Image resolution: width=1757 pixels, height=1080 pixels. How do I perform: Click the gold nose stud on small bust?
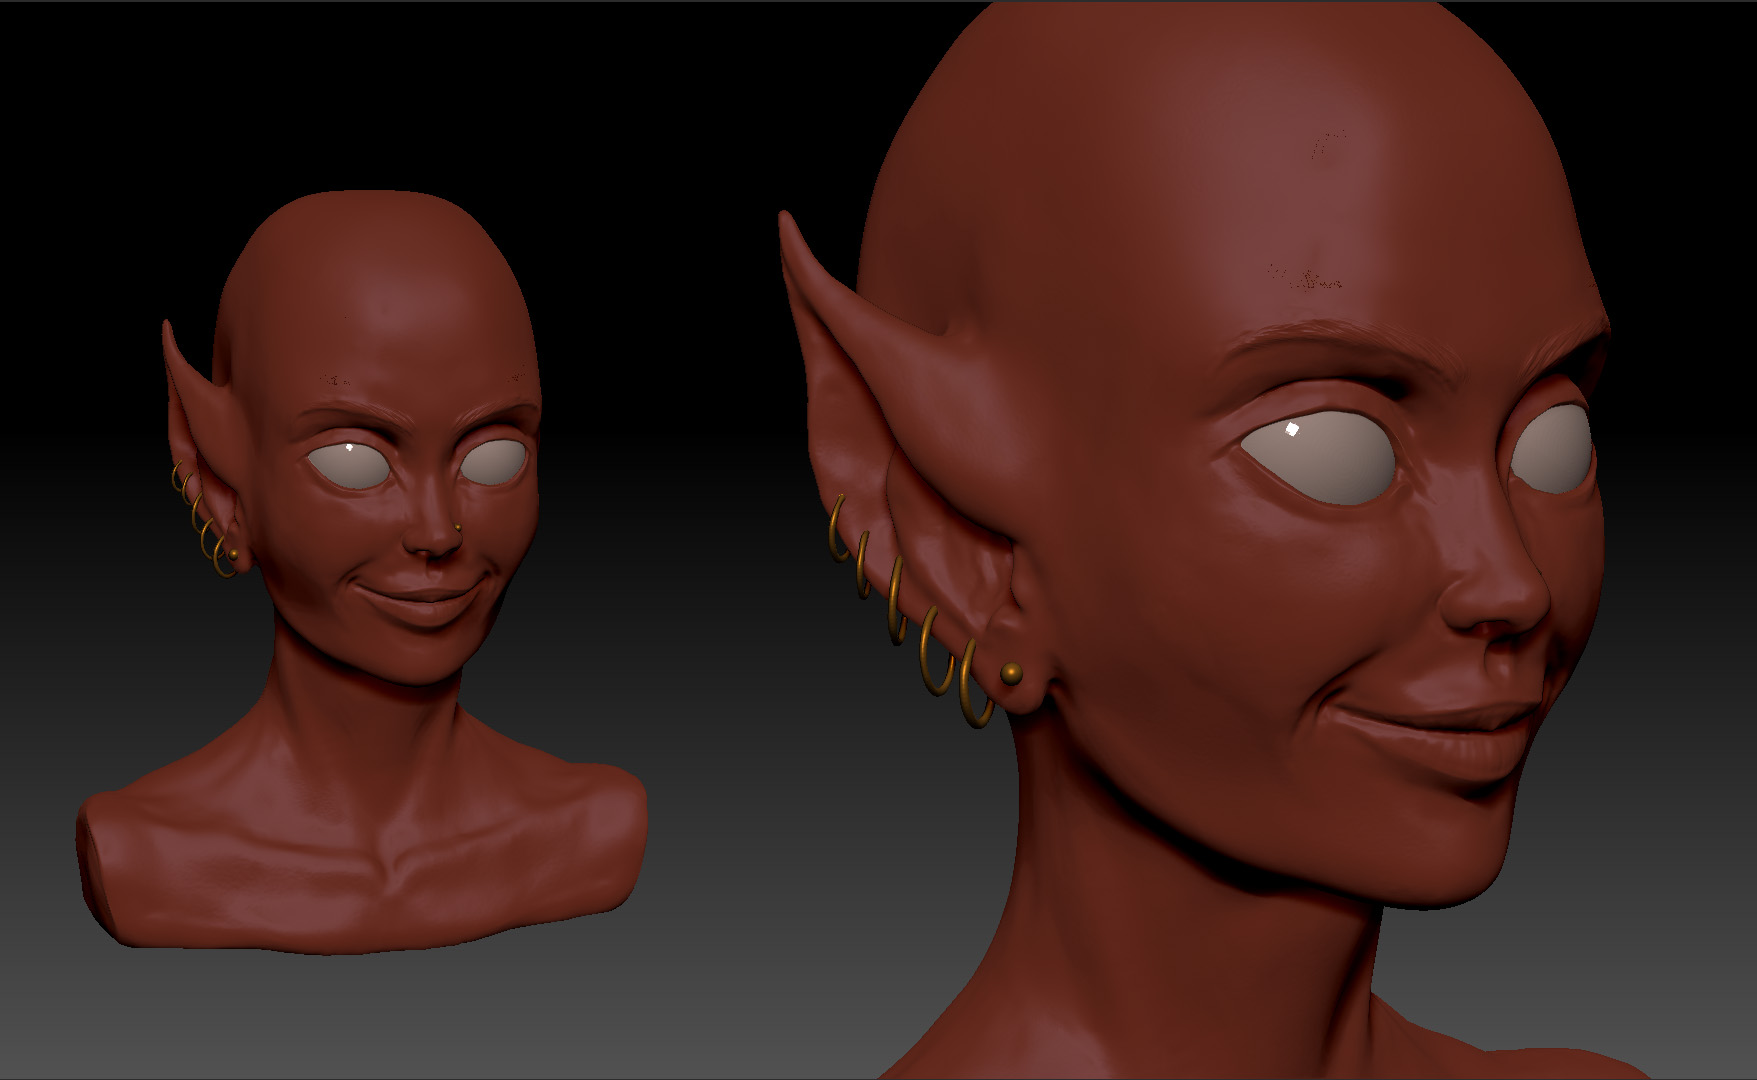click(458, 526)
